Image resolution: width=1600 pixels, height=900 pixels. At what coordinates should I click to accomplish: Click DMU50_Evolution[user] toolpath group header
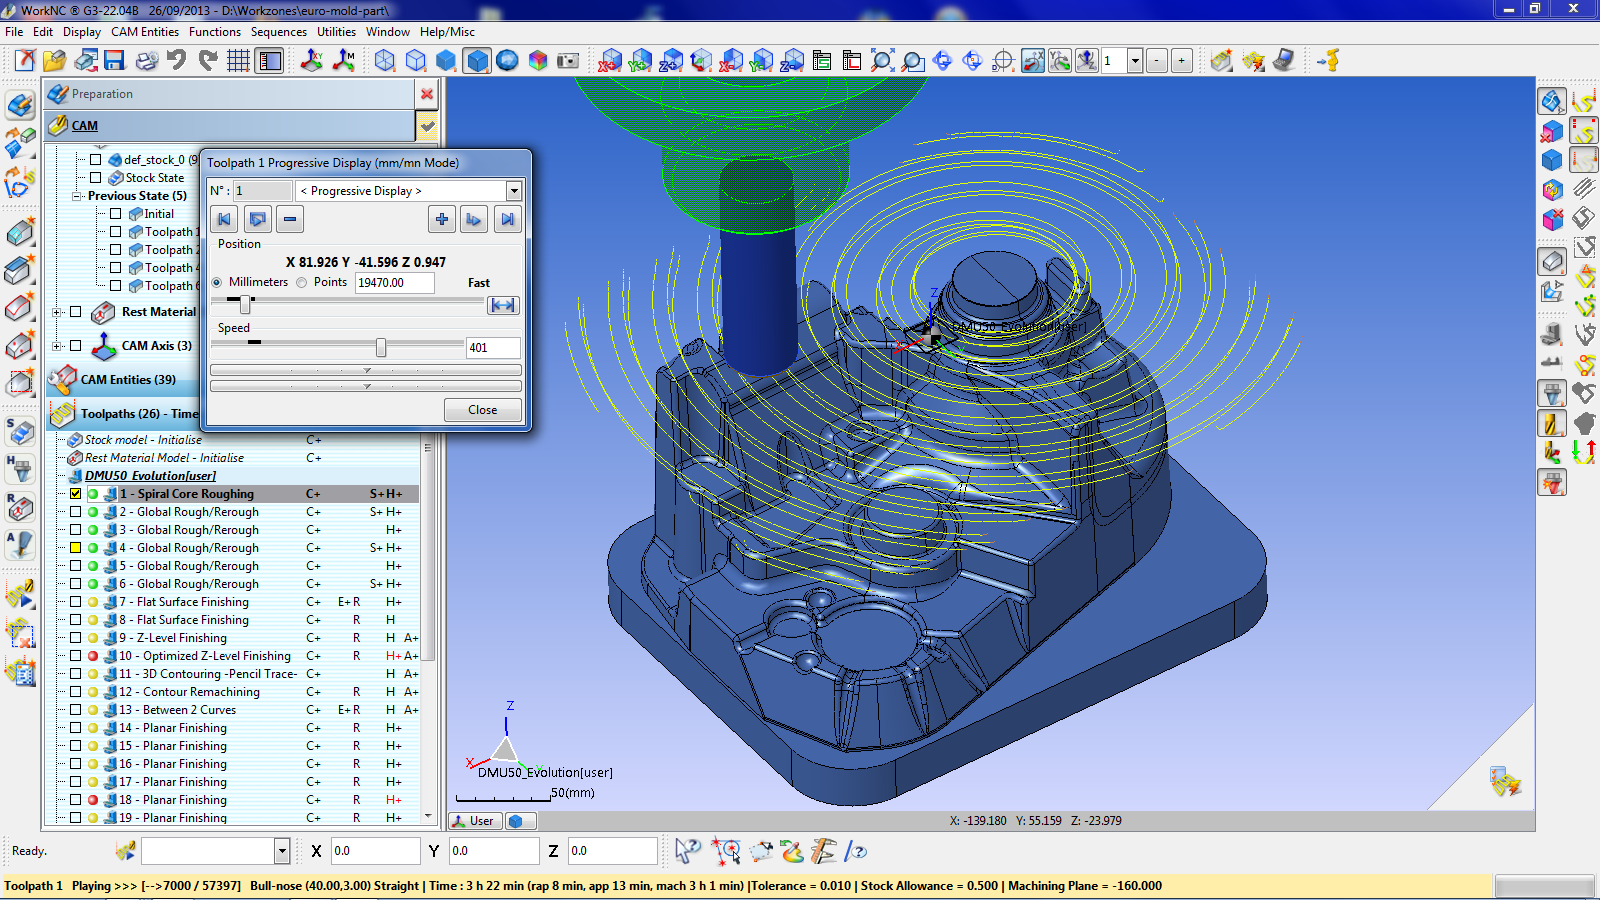click(x=150, y=476)
